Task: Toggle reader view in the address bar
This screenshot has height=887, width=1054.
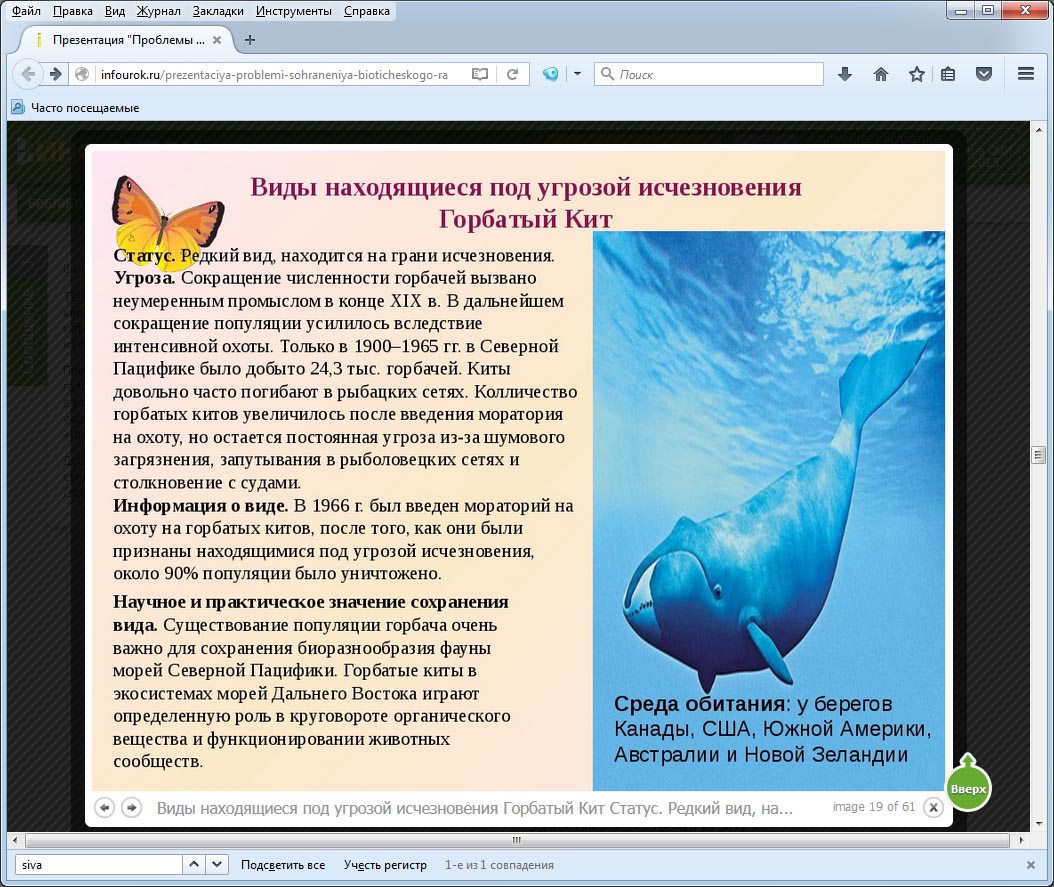Action: coord(481,74)
